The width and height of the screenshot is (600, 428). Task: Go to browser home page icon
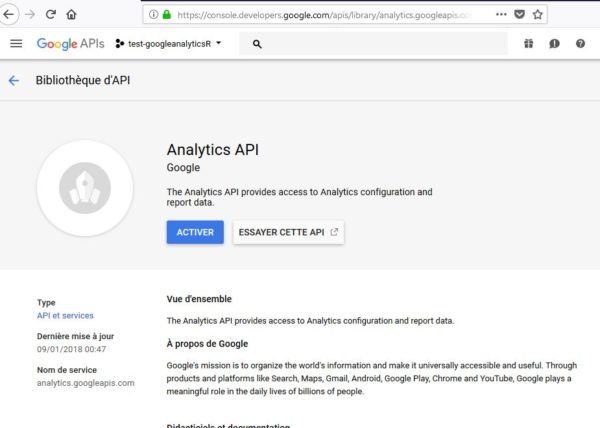click(x=71, y=15)
